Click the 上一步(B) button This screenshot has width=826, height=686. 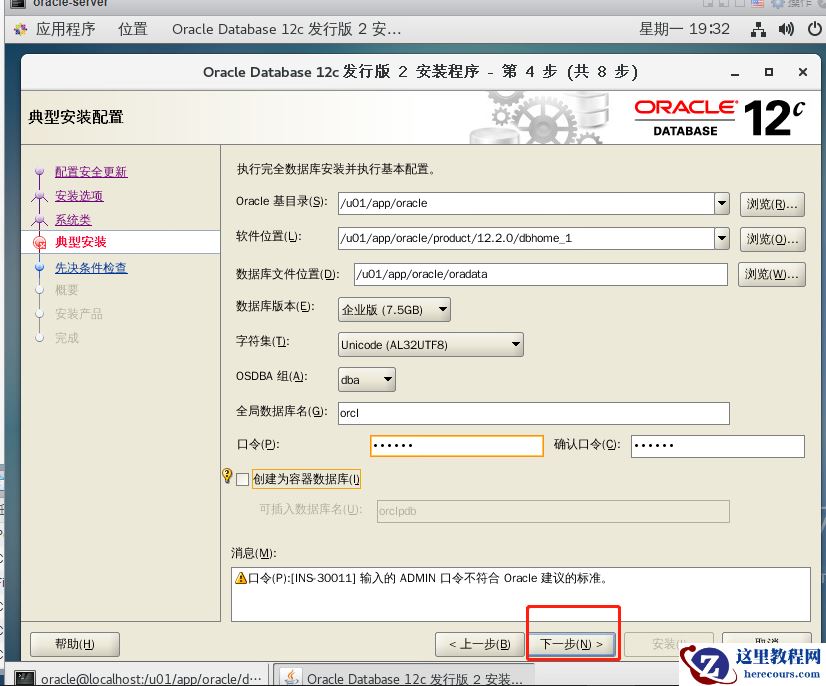479,644
